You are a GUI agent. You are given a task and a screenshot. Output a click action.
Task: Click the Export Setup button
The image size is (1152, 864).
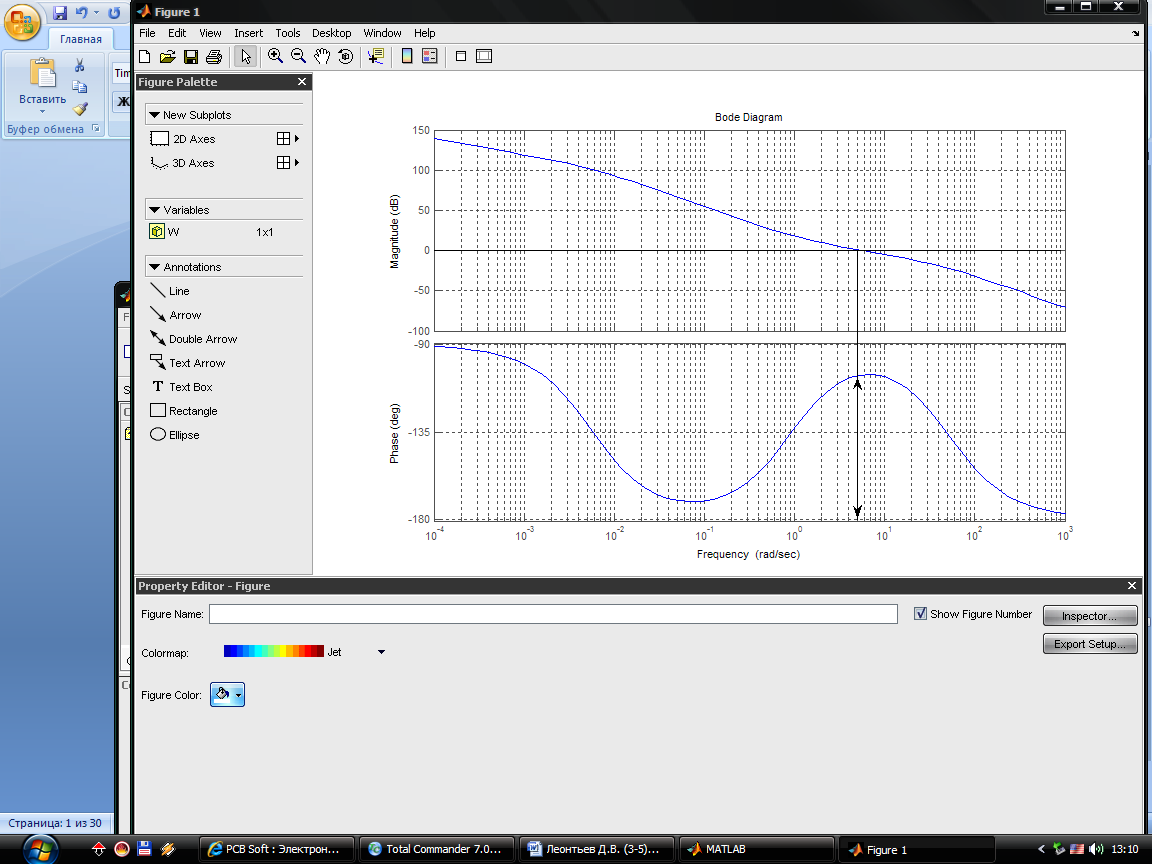(1089, 644)
